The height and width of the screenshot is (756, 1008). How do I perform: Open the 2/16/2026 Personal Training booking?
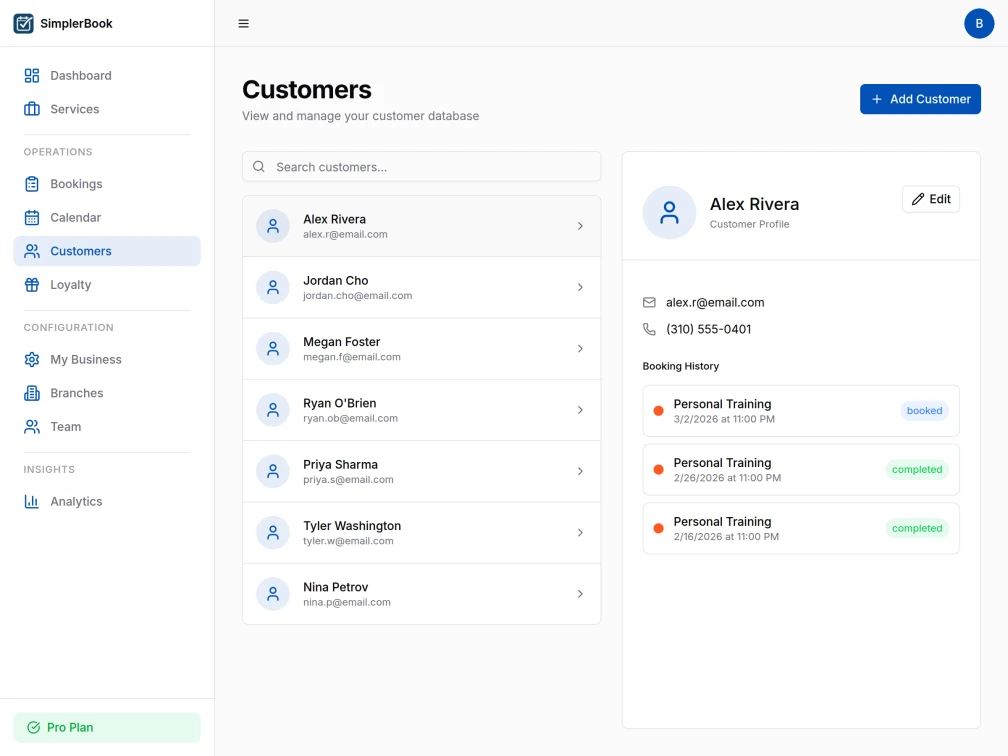(x=800, y=528)
